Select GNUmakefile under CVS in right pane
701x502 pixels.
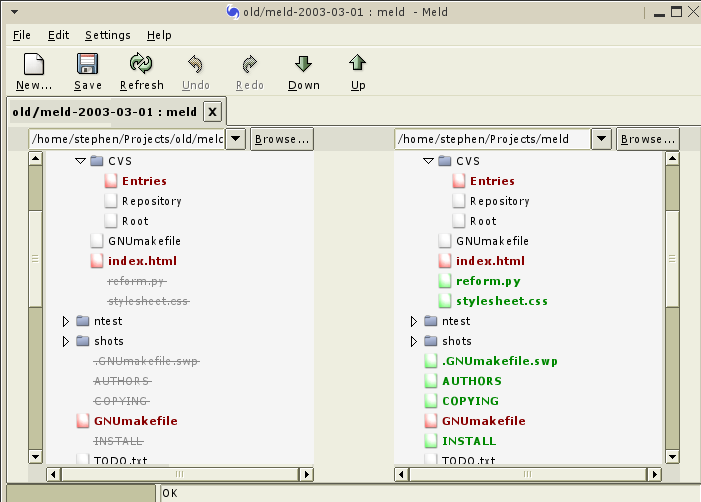[x=492, y=241]
